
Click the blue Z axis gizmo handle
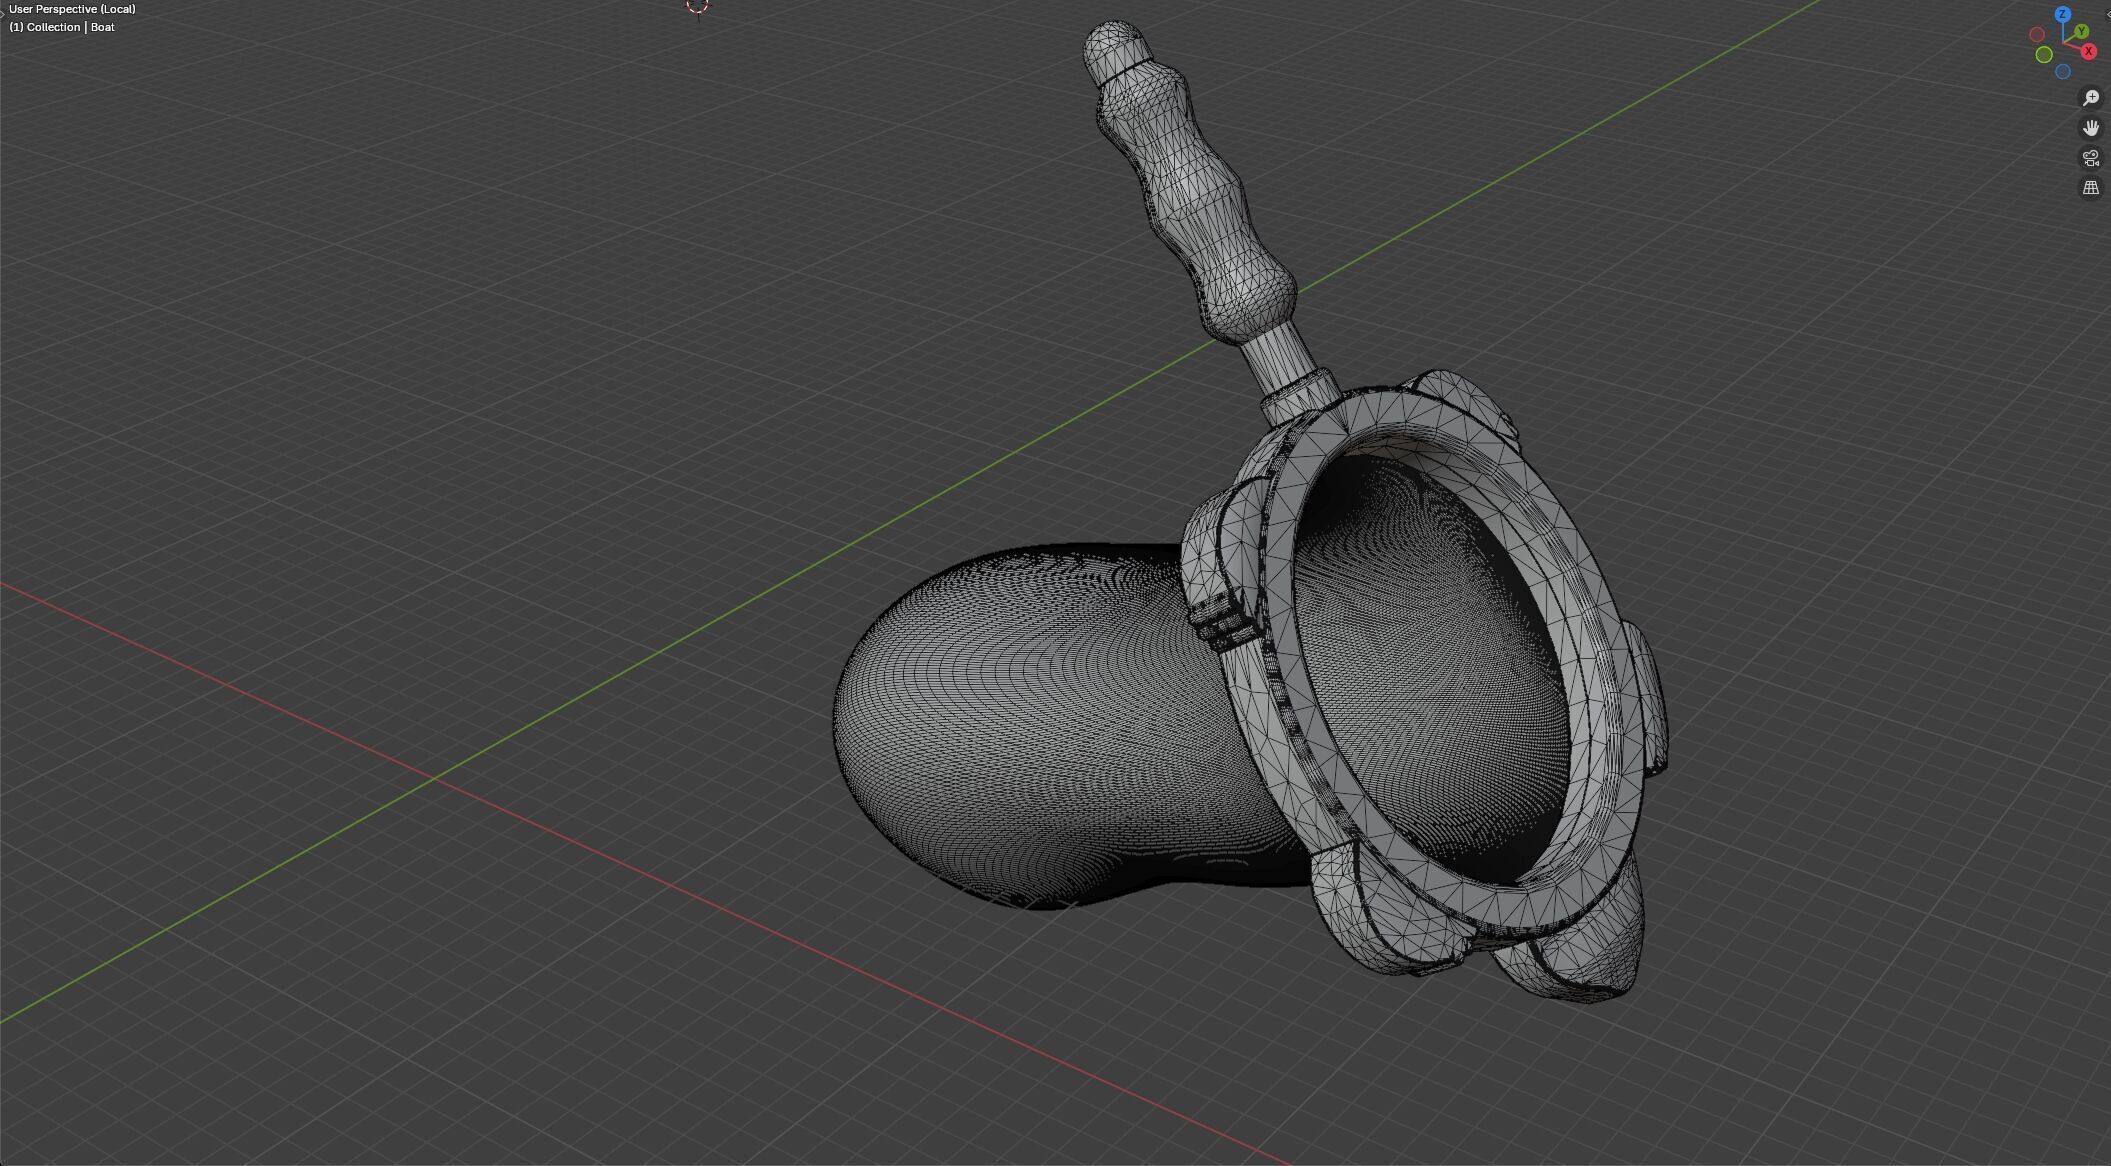[x=2062, y=15]
